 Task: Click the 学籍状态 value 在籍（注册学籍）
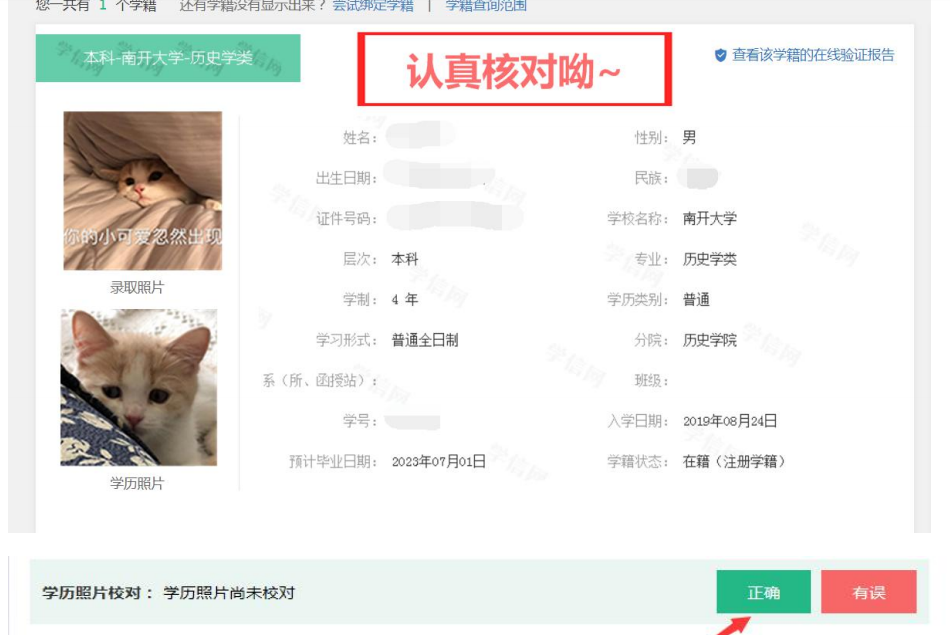tap(734, 462)
